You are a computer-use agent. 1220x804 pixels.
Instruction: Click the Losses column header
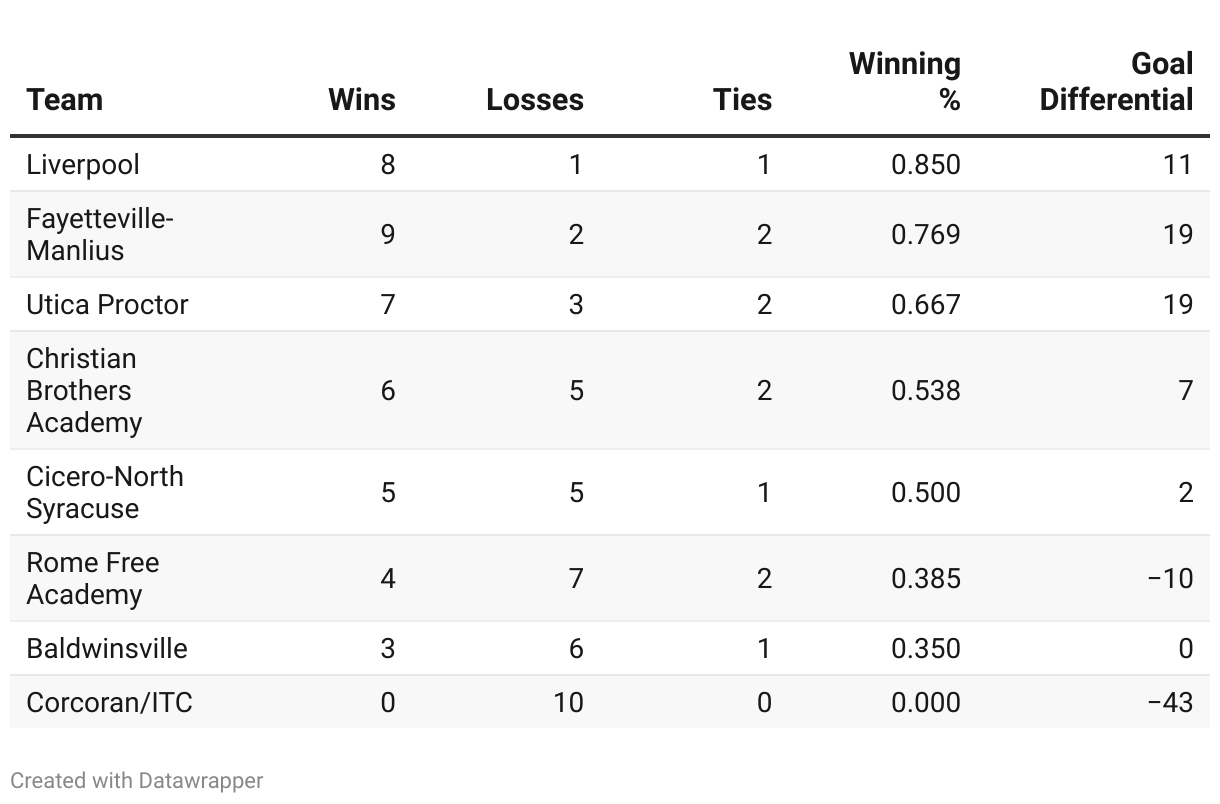[x=535, y=100]
